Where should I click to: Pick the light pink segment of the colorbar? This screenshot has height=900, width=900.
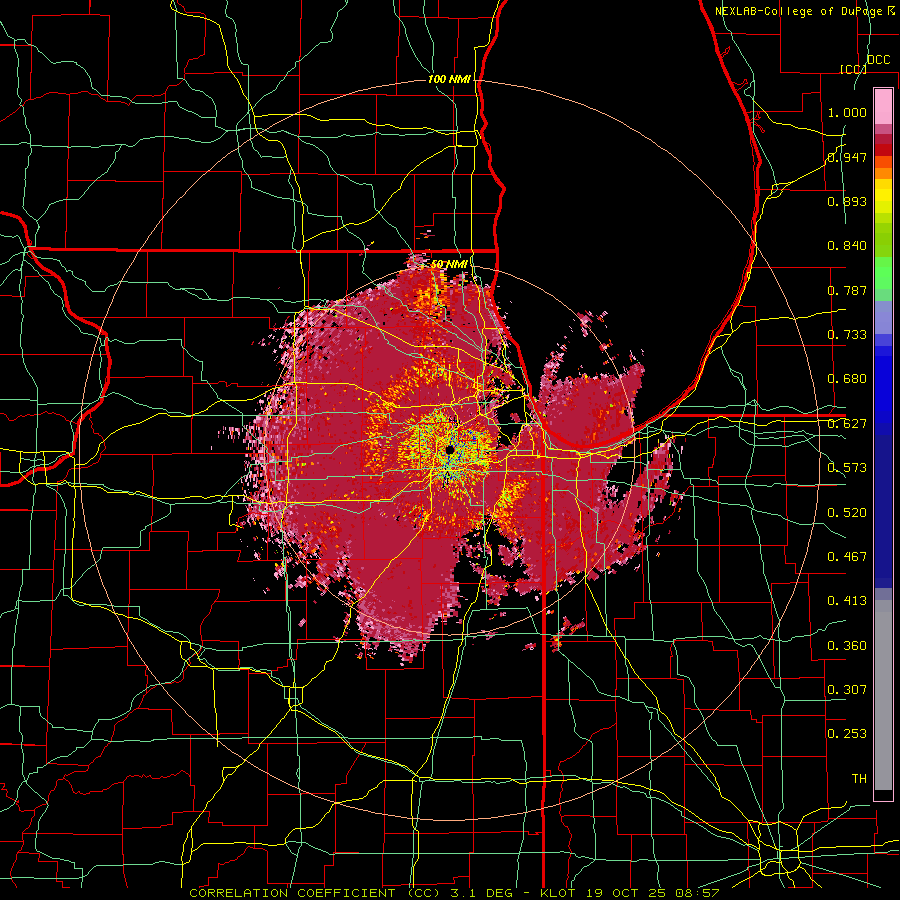pos(883,106)
